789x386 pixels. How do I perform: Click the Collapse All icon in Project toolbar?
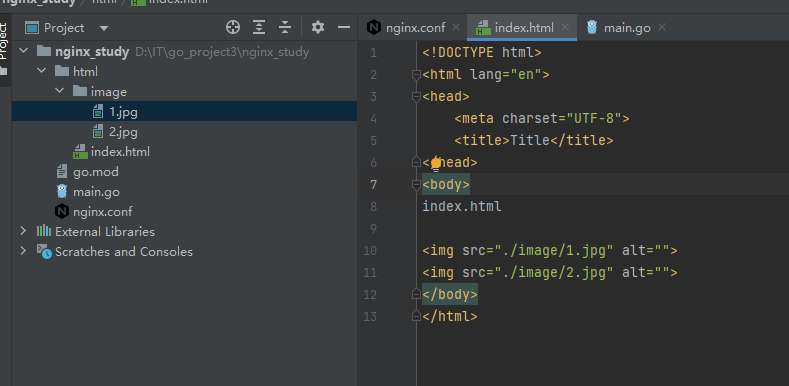[x=285, y=28]
